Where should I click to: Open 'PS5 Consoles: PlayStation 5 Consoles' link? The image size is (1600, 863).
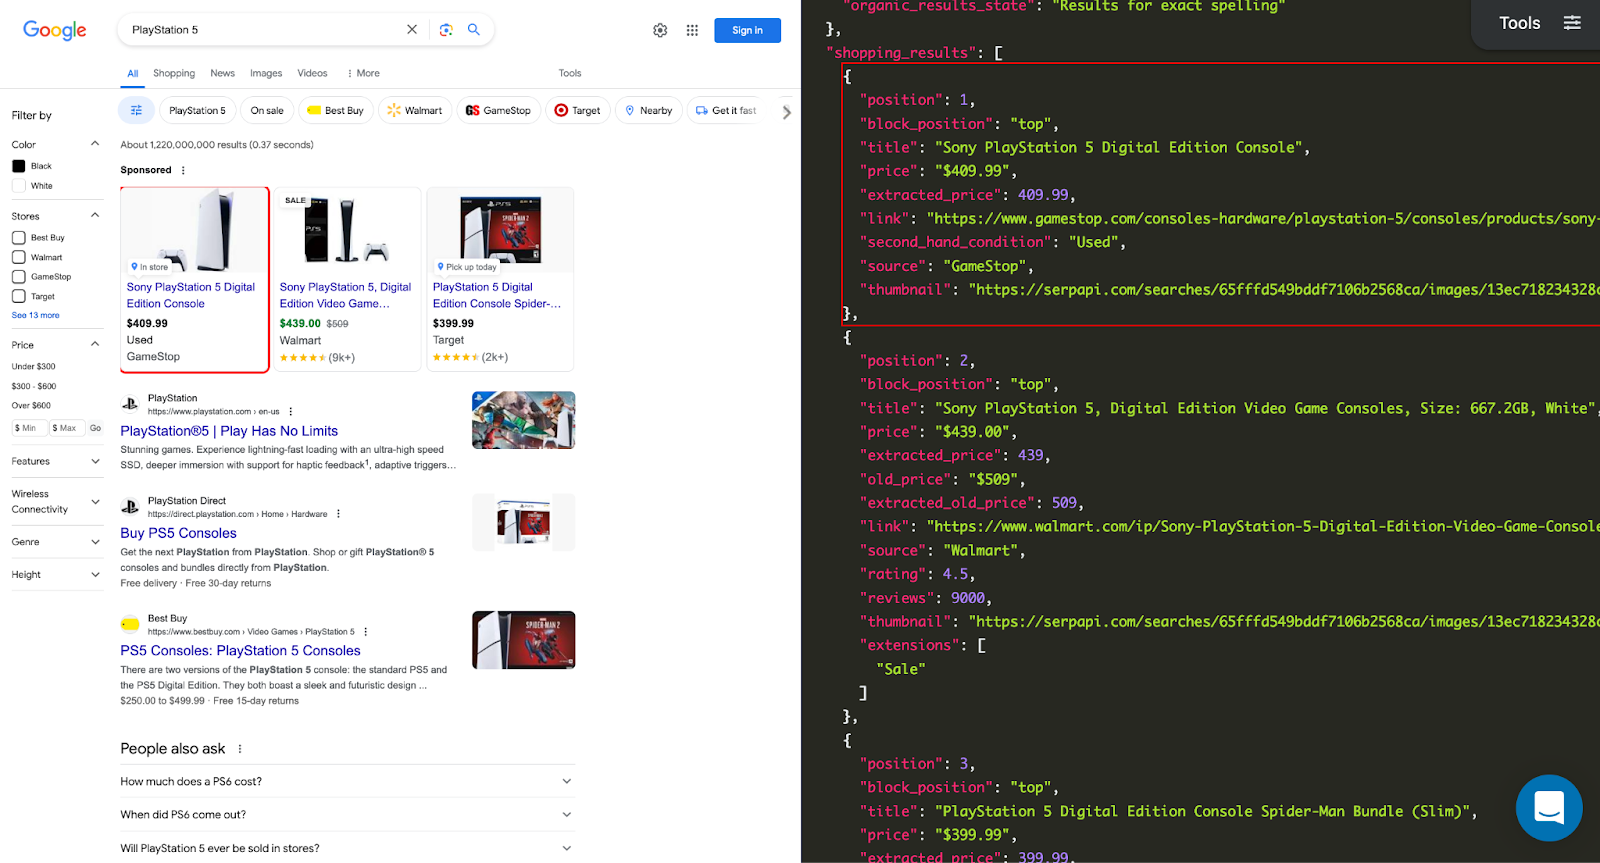point(240,650)
